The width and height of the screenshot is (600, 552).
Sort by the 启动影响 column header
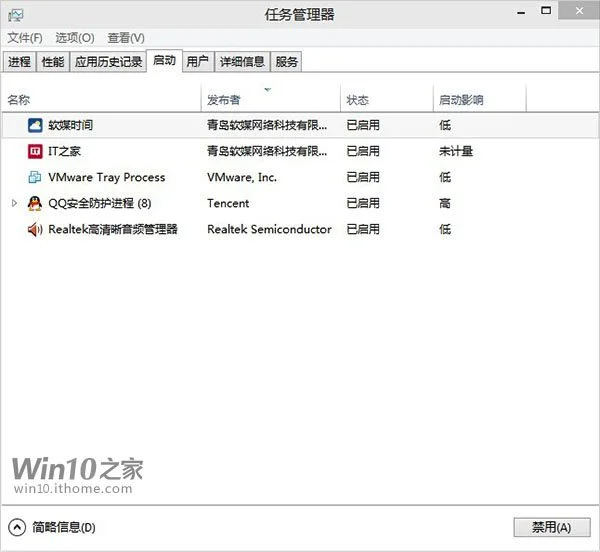[x=480, y=100]
